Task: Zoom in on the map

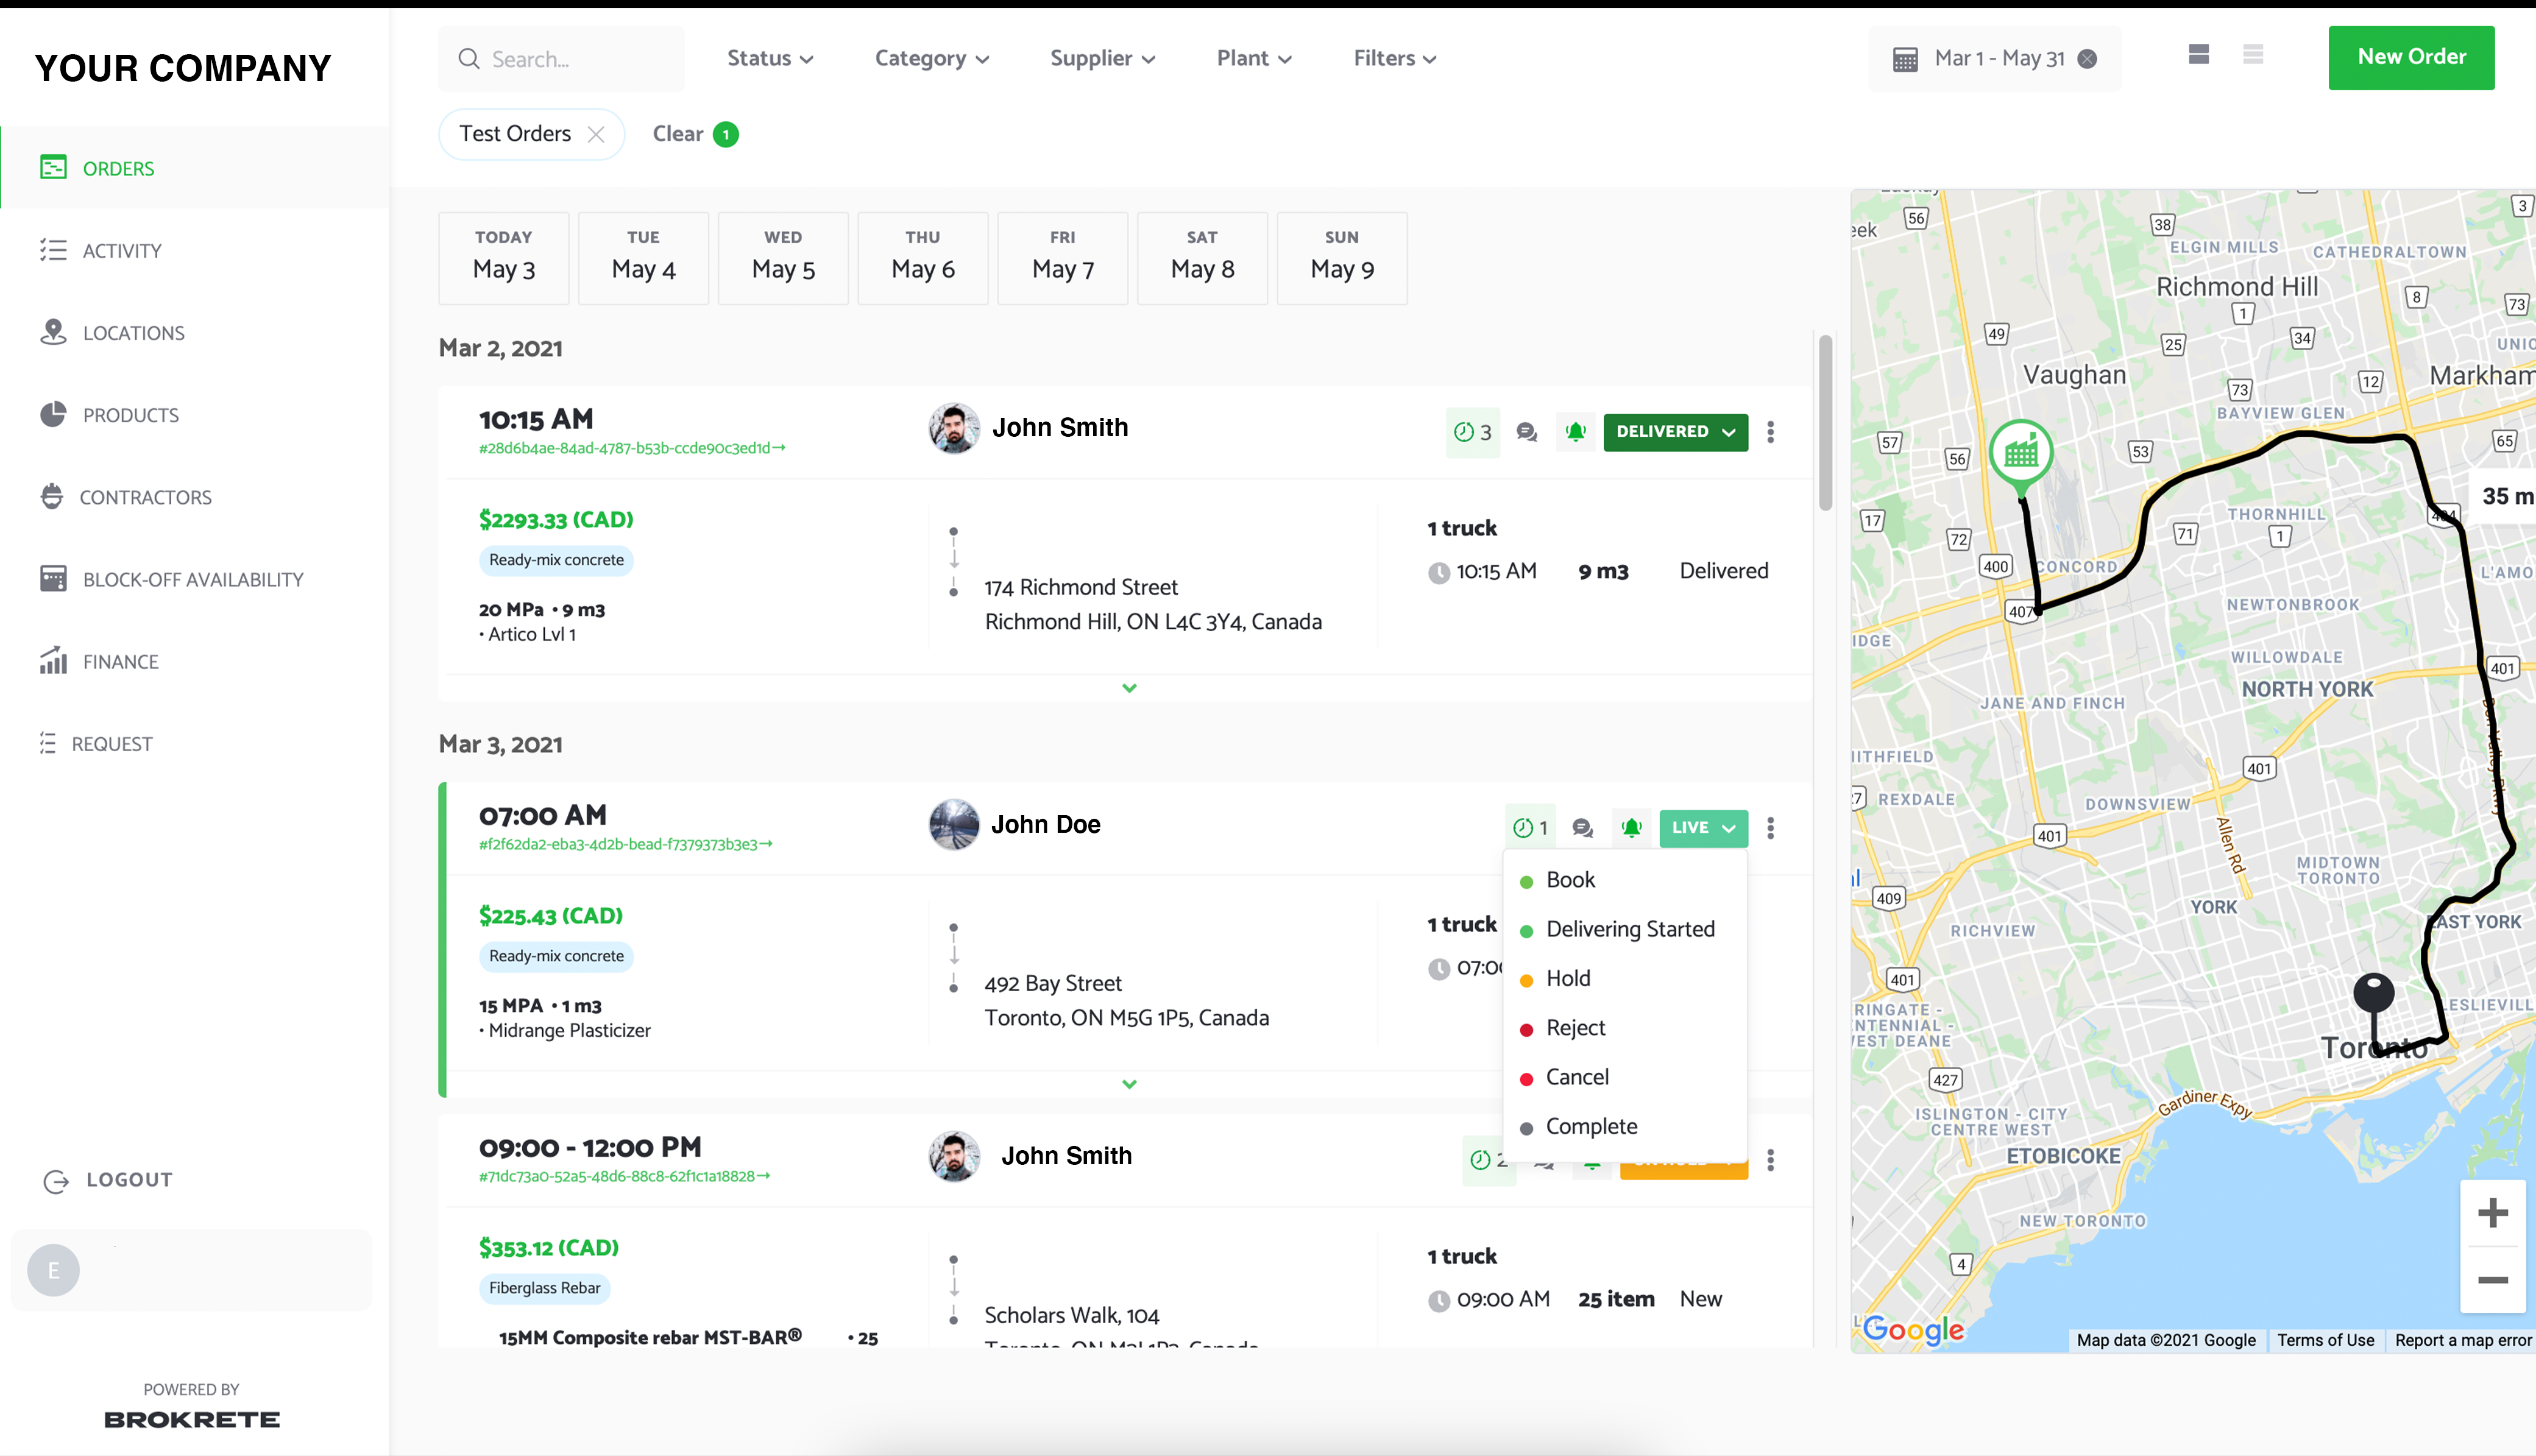Action: tap(2492, 1213)
